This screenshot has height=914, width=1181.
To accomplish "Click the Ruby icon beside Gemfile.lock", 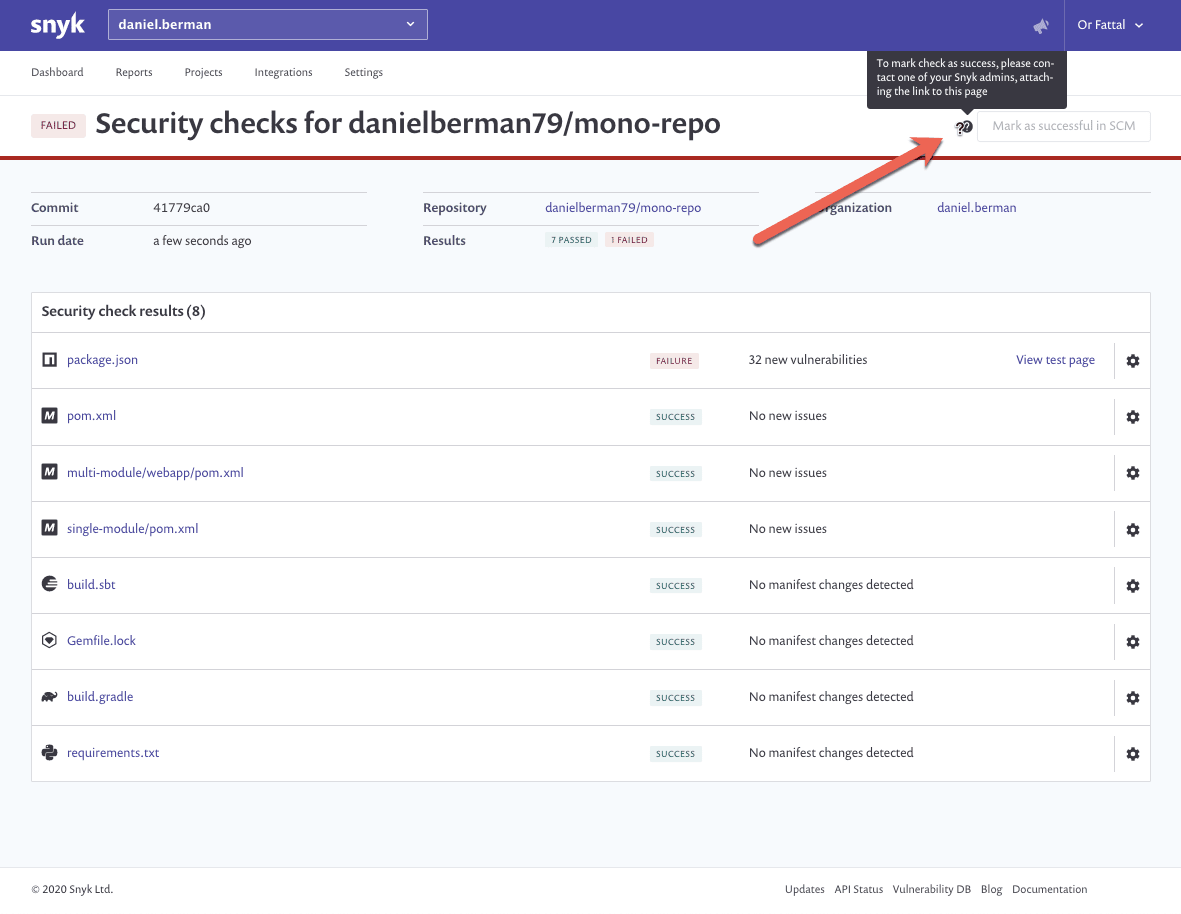I will [49, 641].
